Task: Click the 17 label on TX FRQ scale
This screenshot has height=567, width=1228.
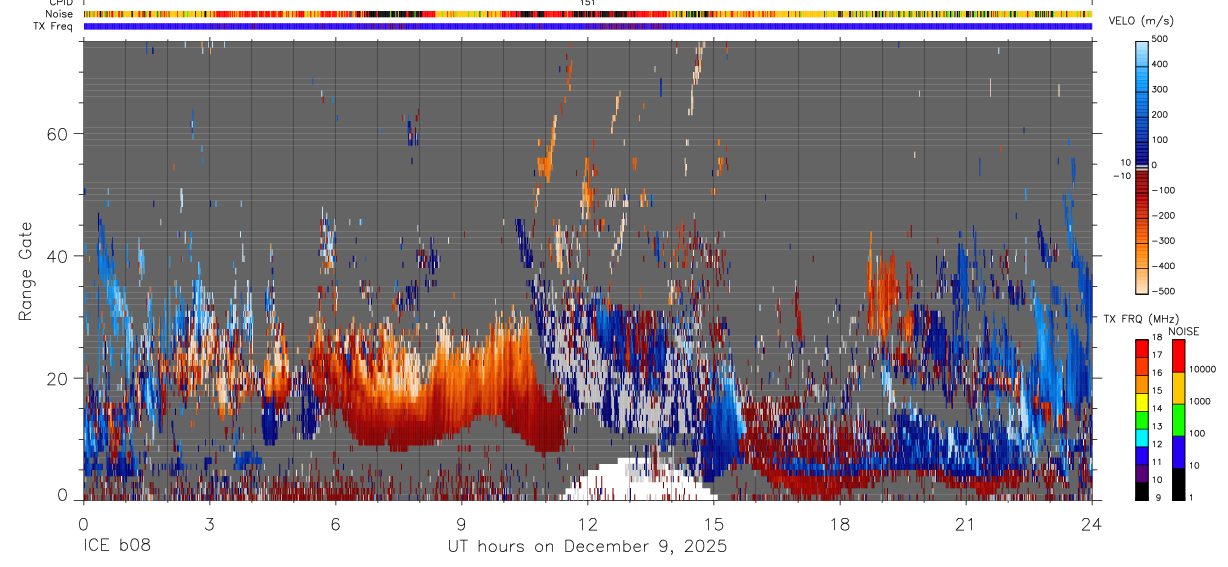Action: 1159,355
